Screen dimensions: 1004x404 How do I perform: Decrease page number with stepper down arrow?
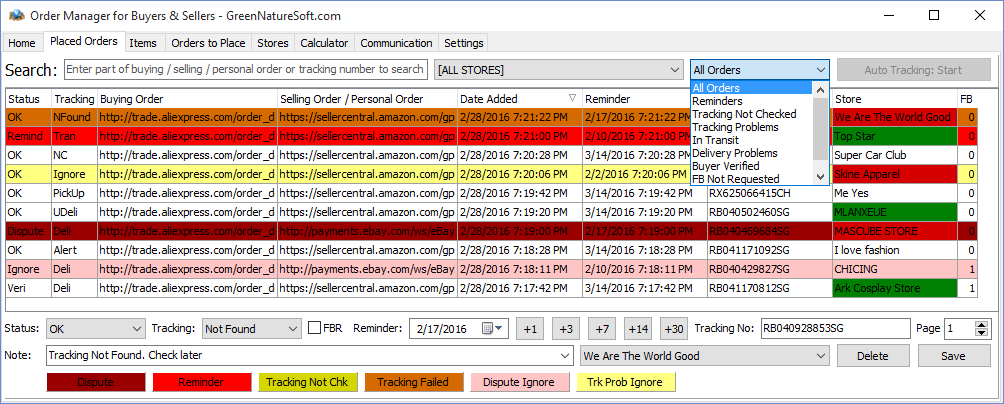982,334
